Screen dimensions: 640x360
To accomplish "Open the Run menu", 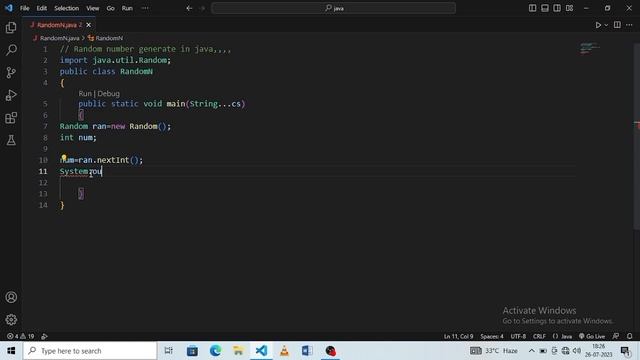I will pos(127,8).
